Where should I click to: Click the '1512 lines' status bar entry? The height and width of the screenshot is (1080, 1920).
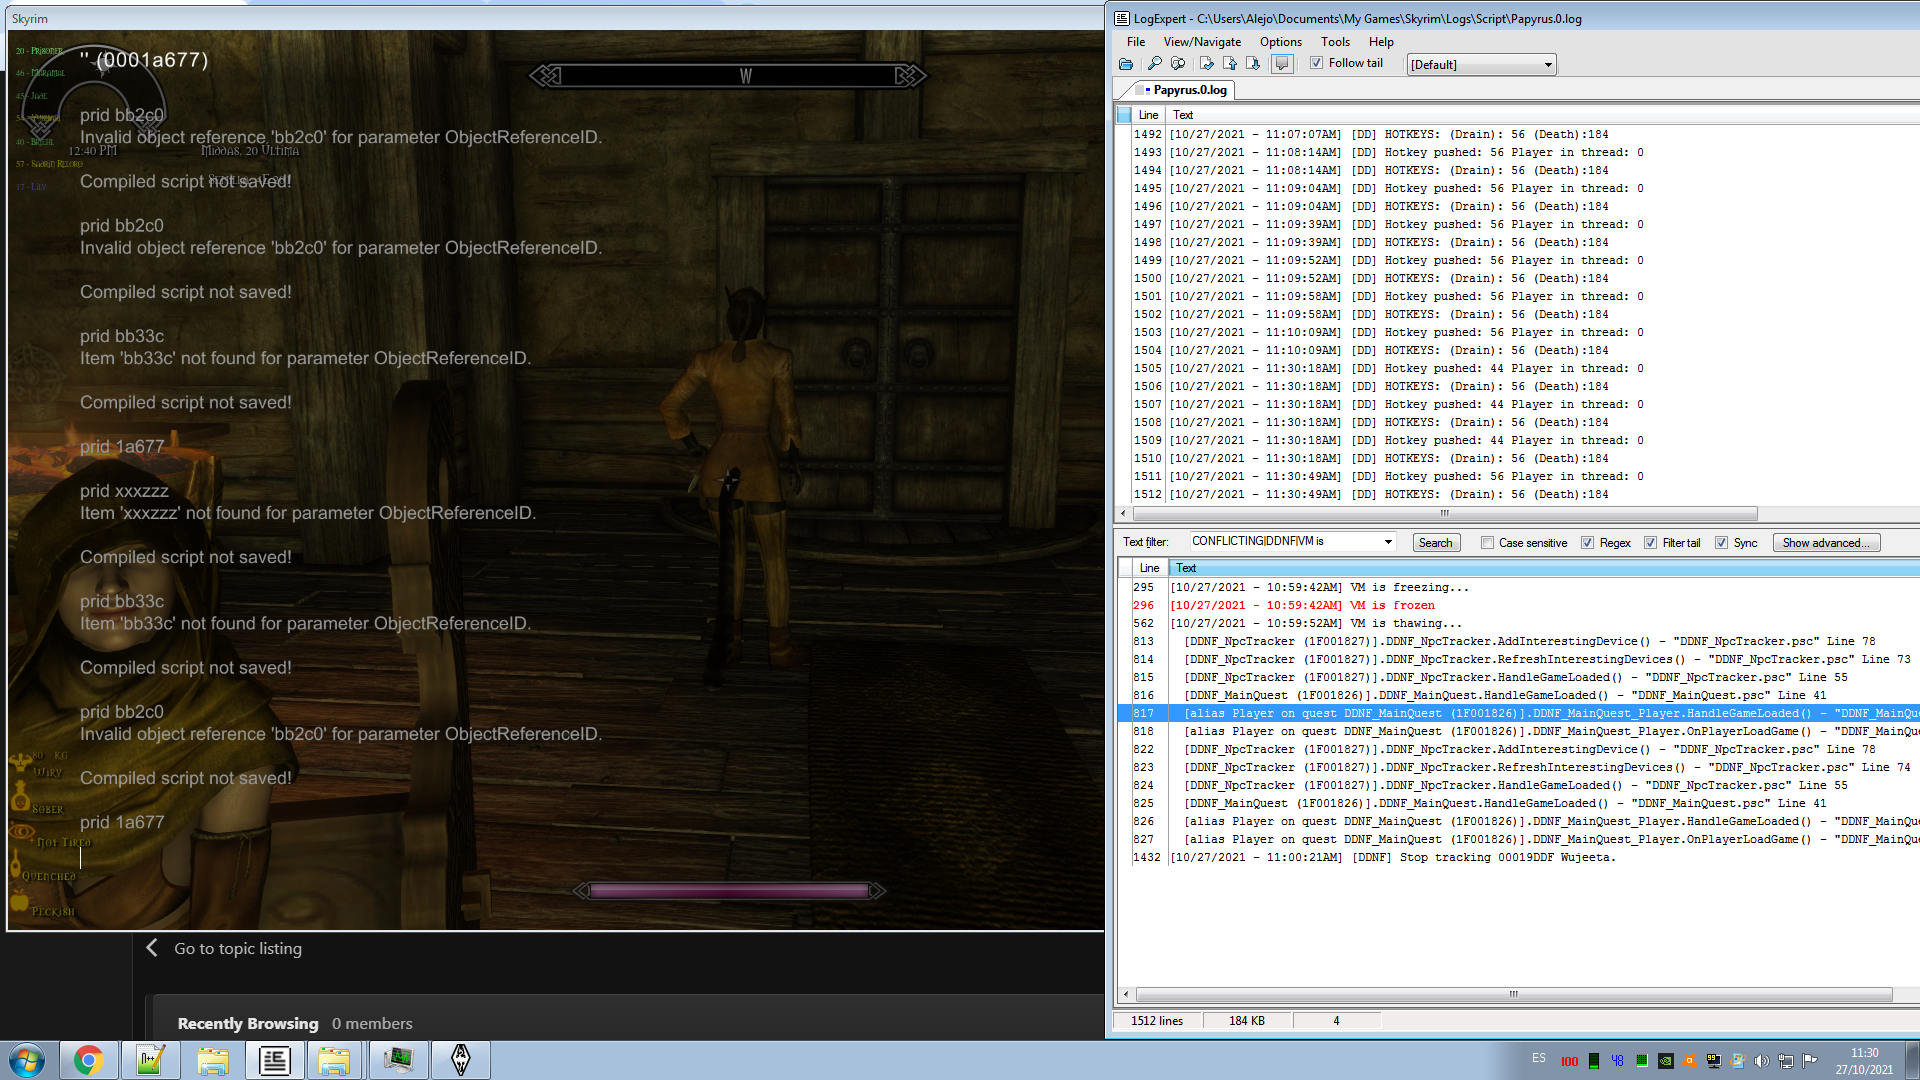[x=1157, y=1021]
